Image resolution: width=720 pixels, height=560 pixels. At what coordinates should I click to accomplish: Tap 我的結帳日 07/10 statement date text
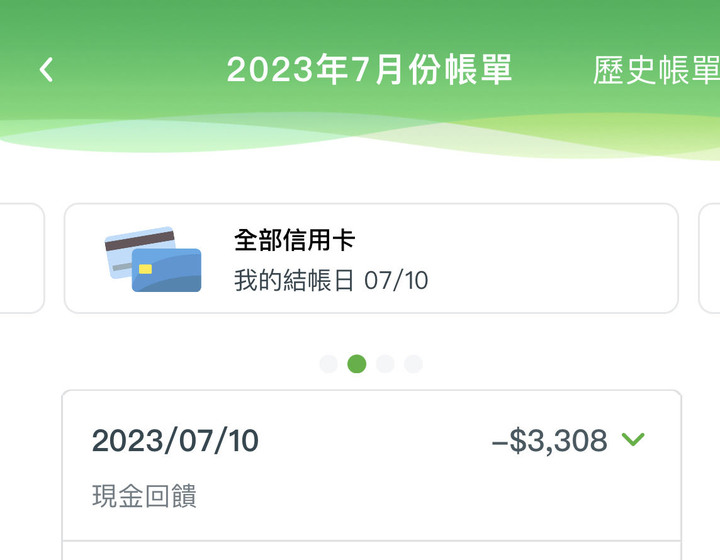[x=331, y=280]
